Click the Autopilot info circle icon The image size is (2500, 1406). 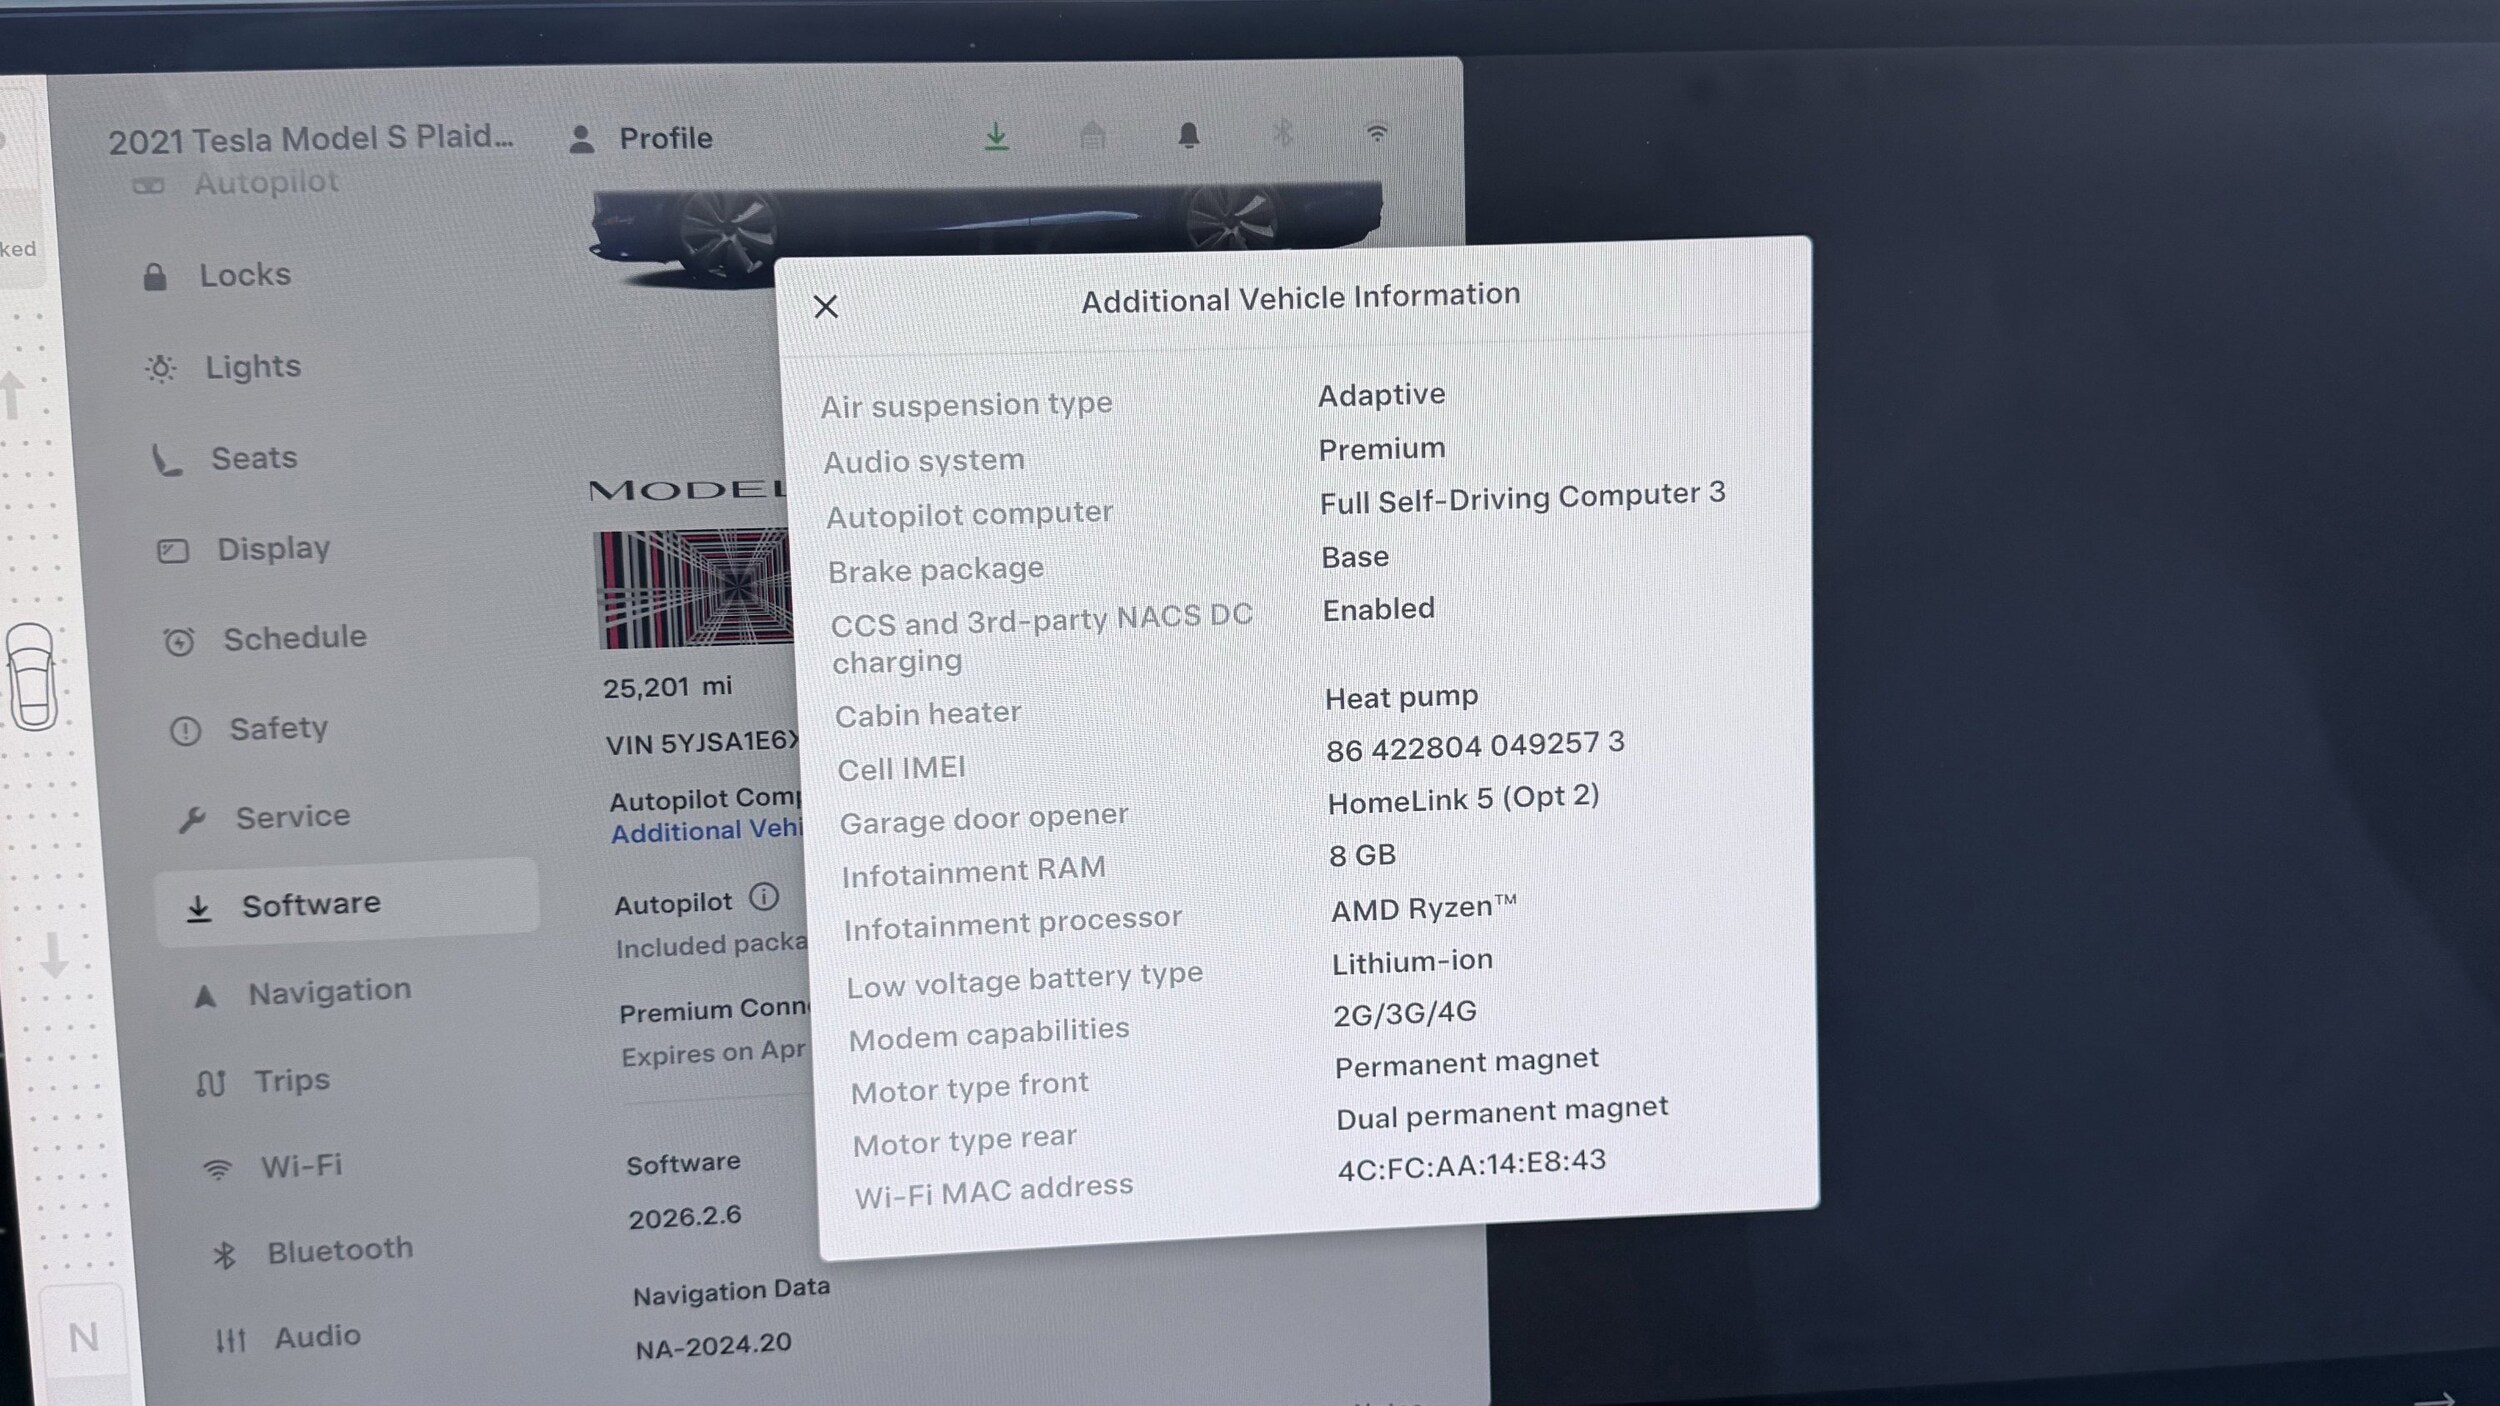tap(764, 897)
